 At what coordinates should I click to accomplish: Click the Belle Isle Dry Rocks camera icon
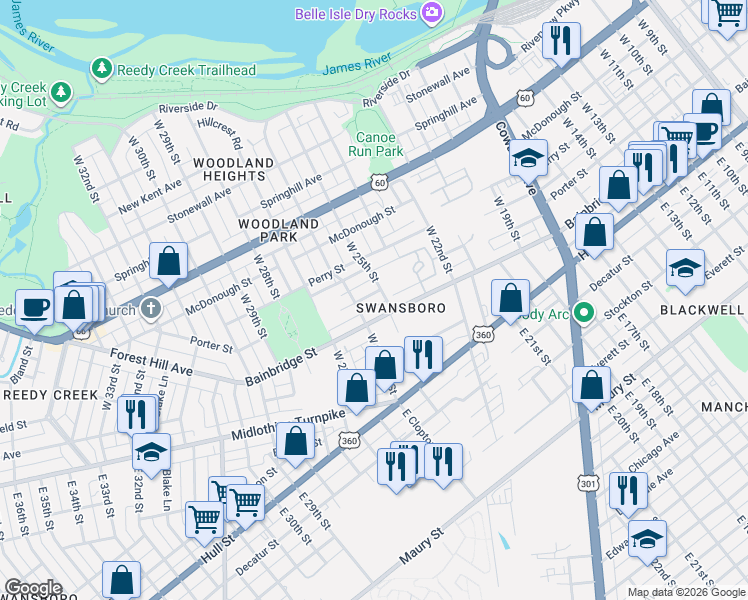tap(432, 12)
